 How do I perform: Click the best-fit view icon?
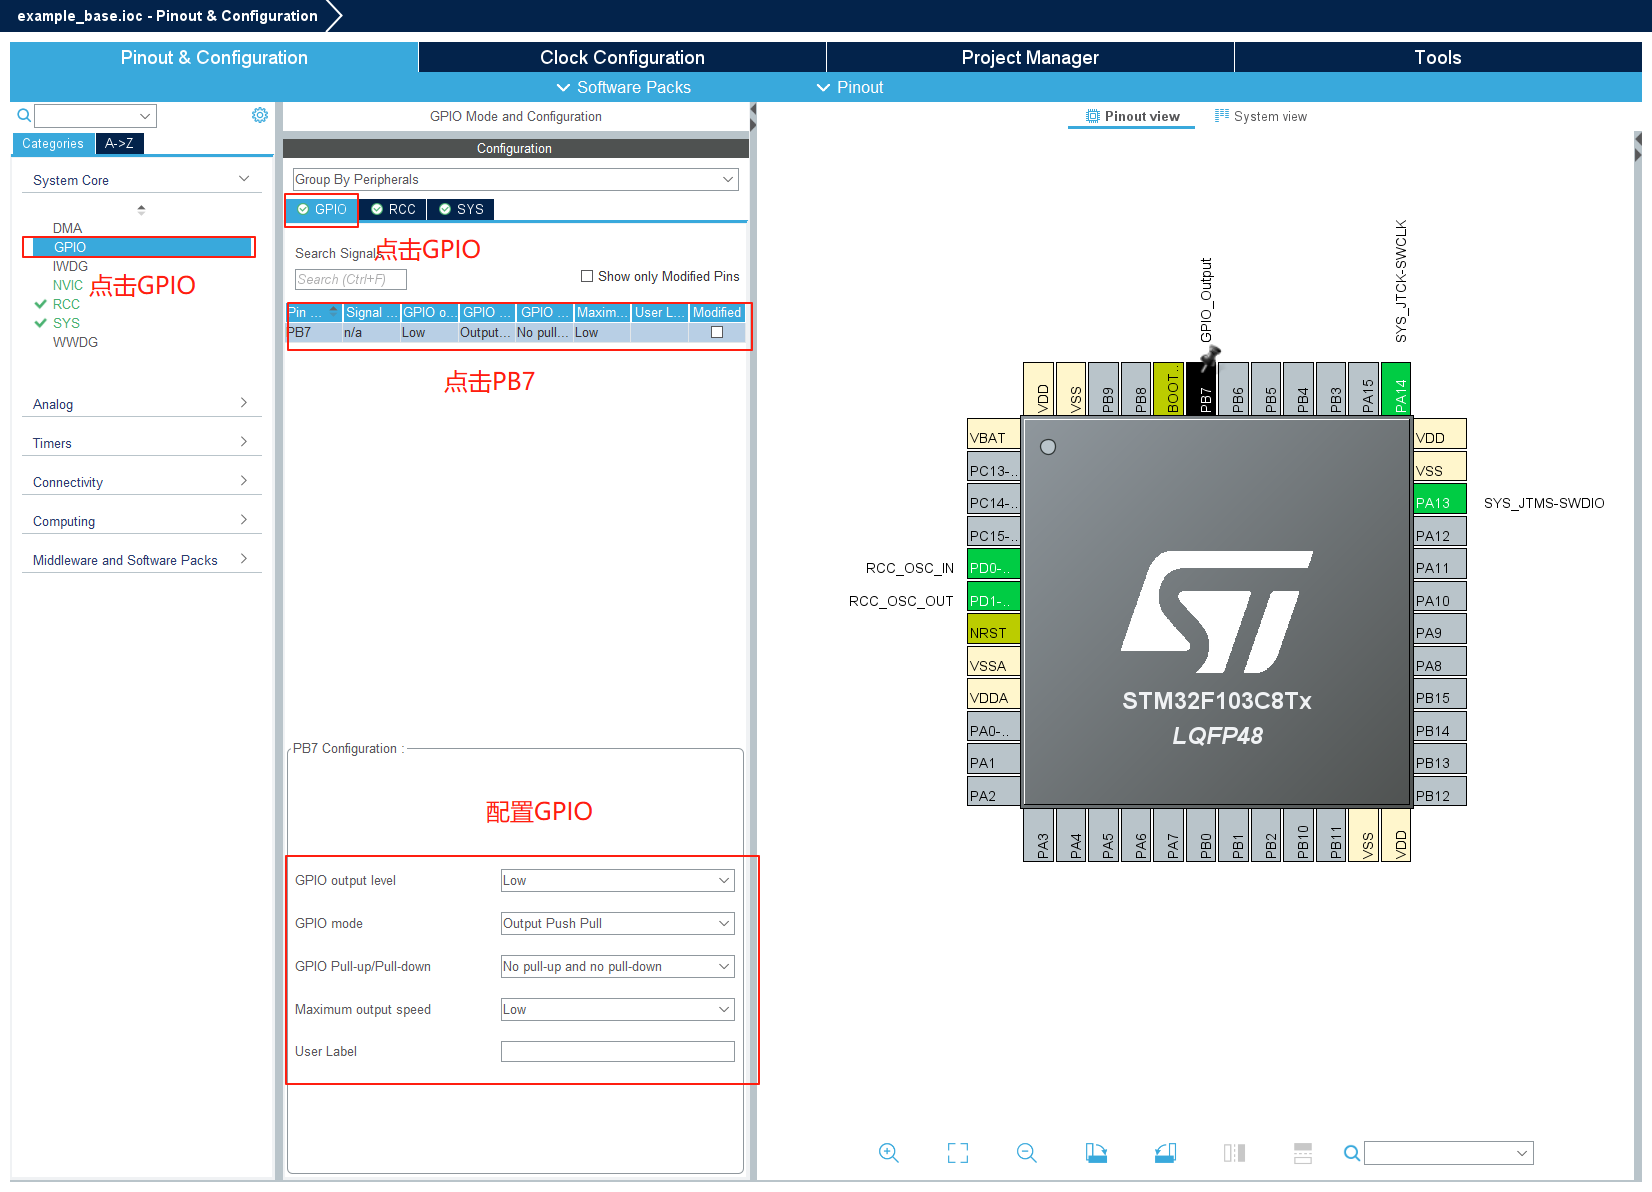958,1153
